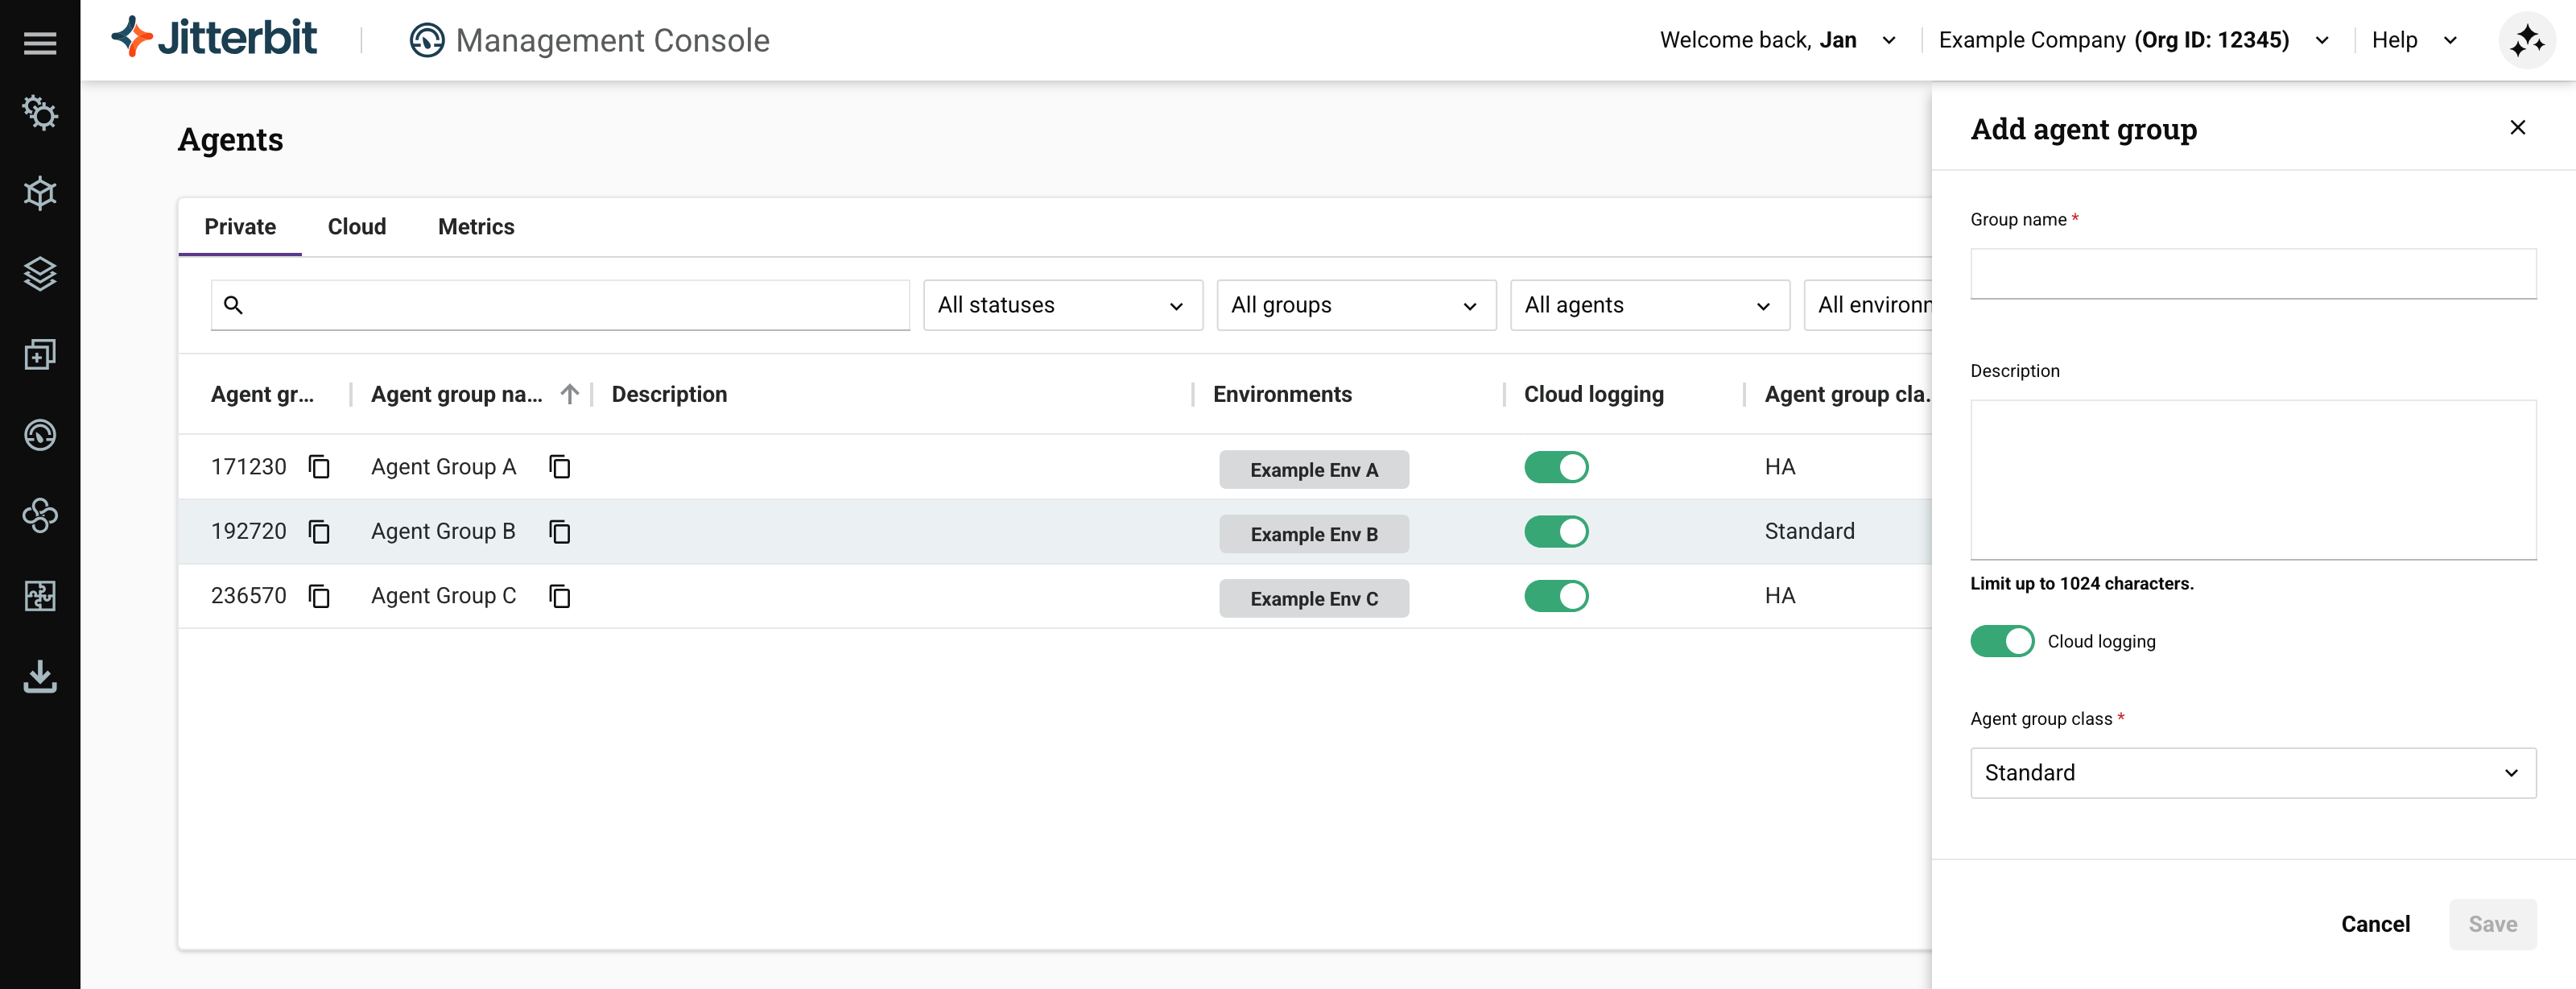This screenshot has width=2576, height=989.
Task: Open the All agents filter dropdown
Action: click(1649, 305)
